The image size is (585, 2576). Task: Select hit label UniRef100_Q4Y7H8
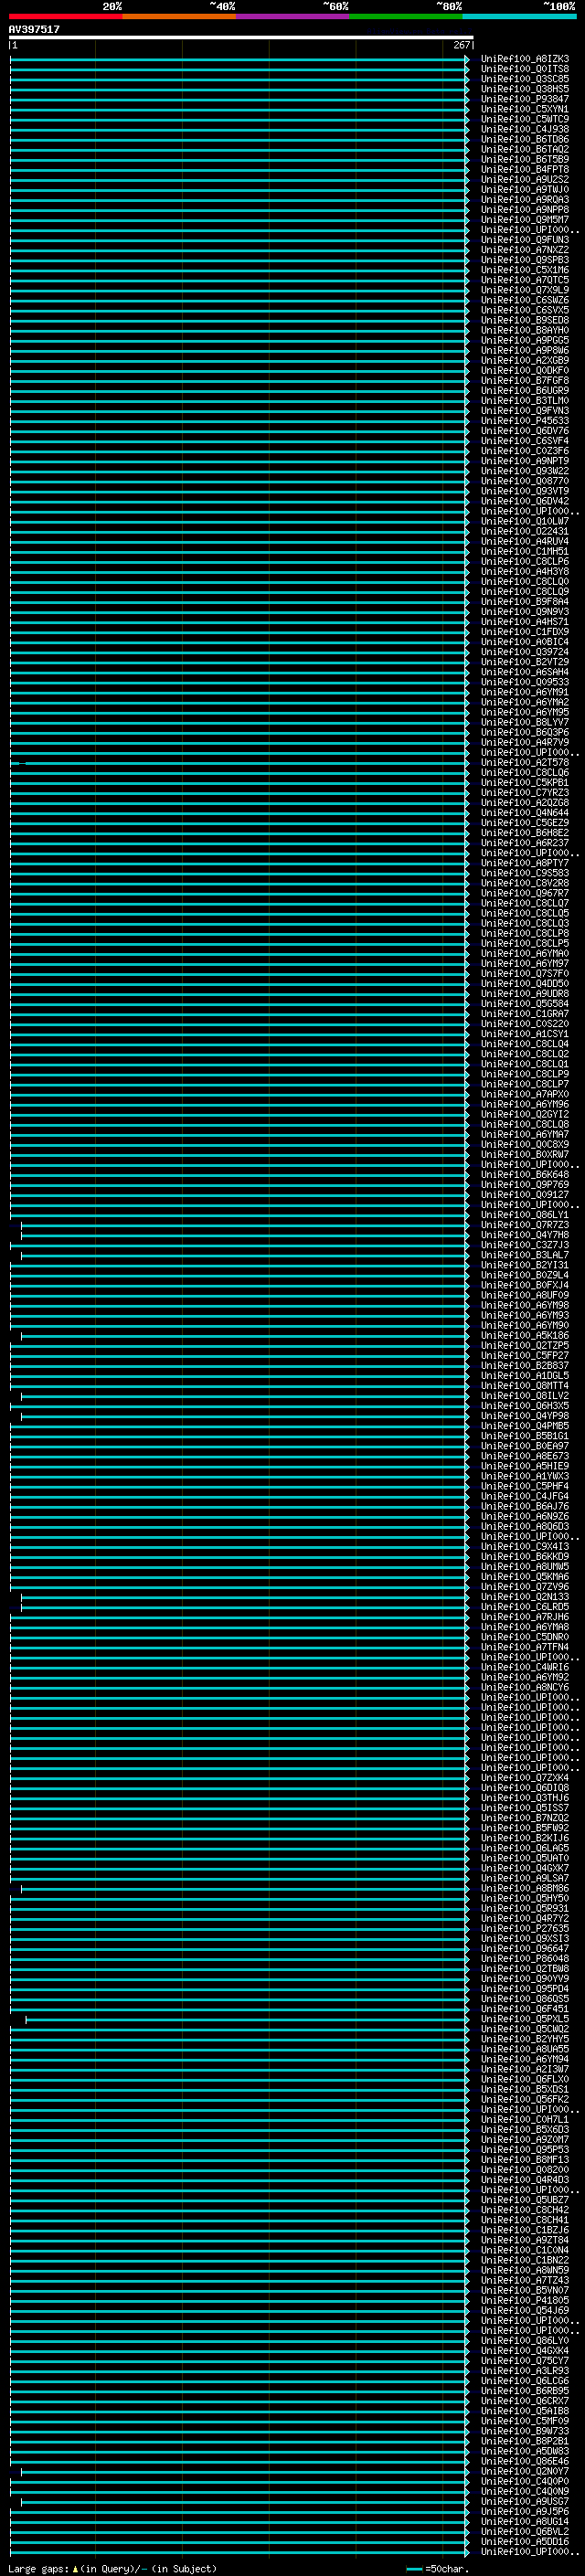click(525, 1235)
